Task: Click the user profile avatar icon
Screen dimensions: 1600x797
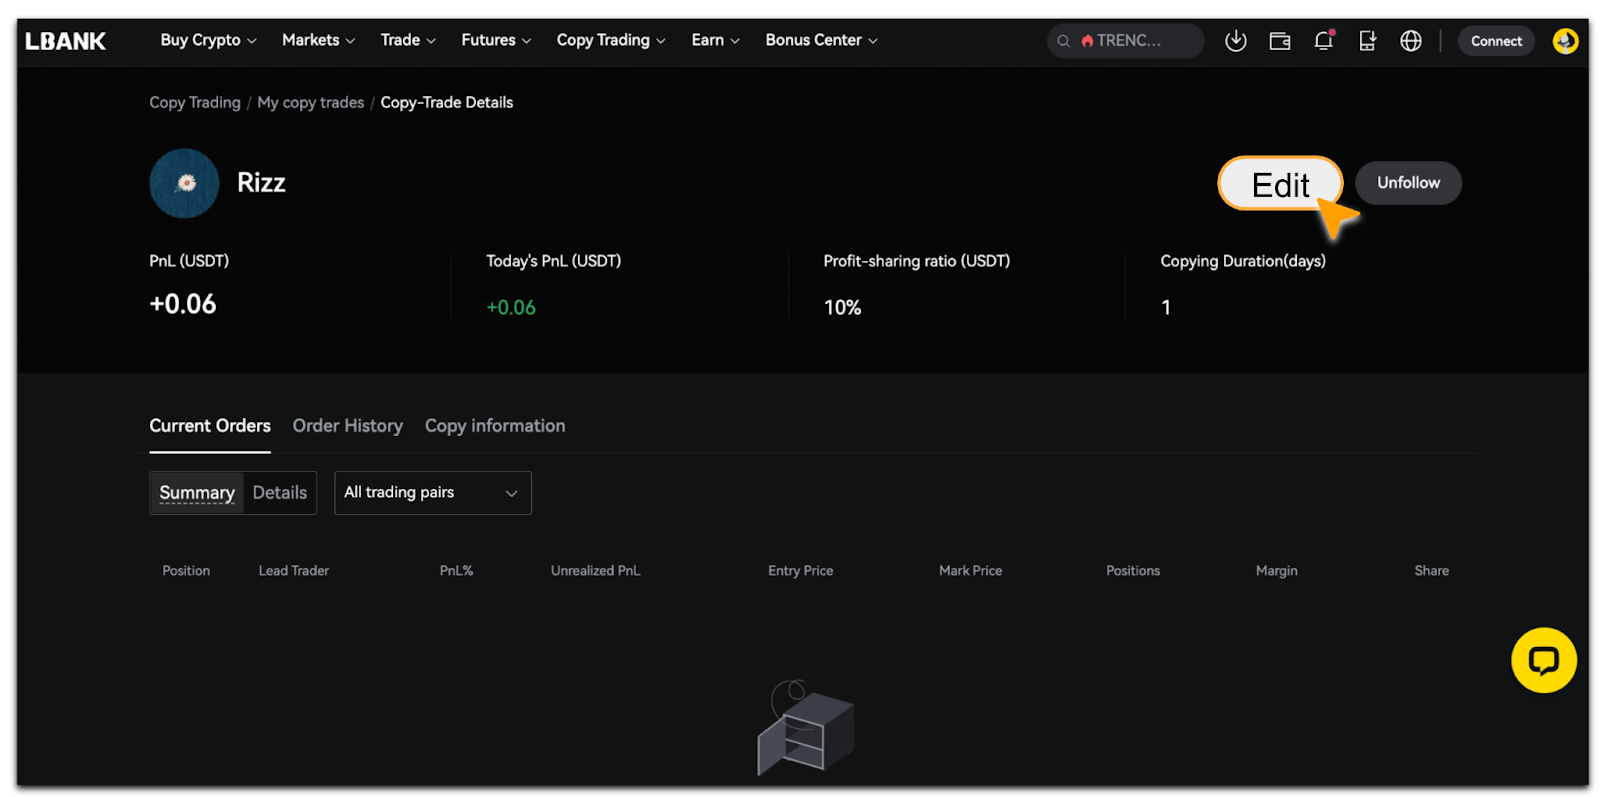Action: (1565, 41)
